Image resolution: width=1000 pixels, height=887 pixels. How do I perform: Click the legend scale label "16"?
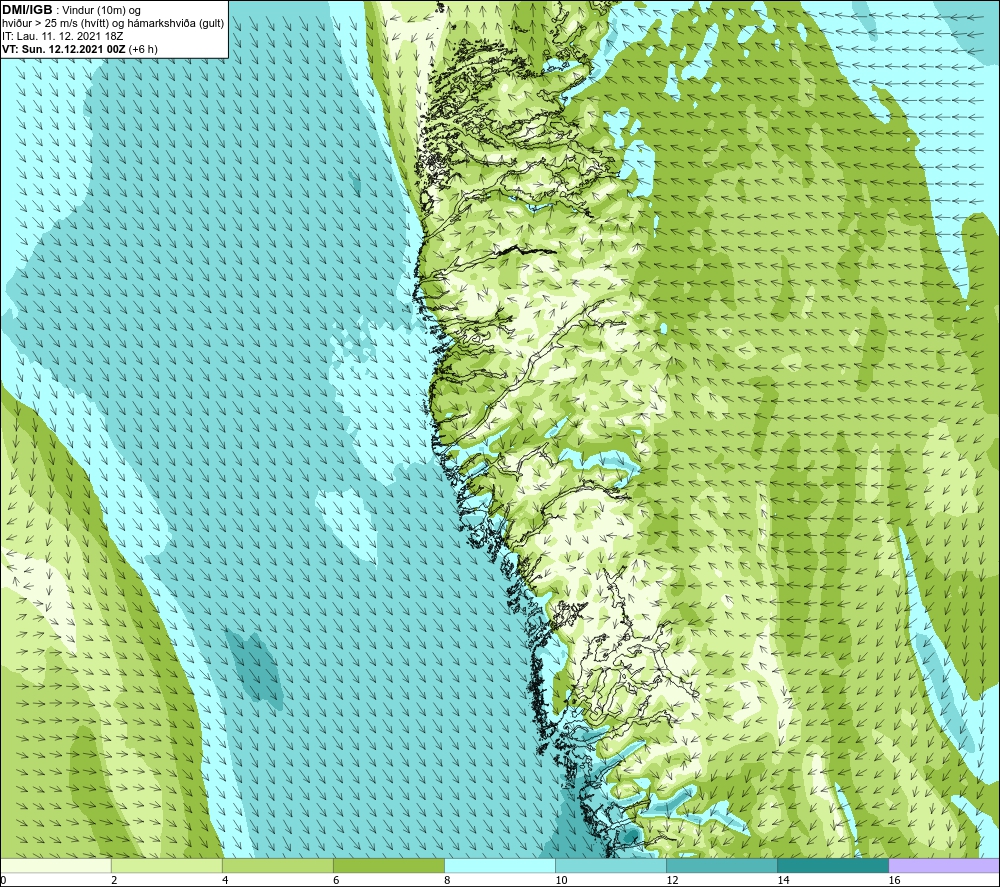coord(894,881)
